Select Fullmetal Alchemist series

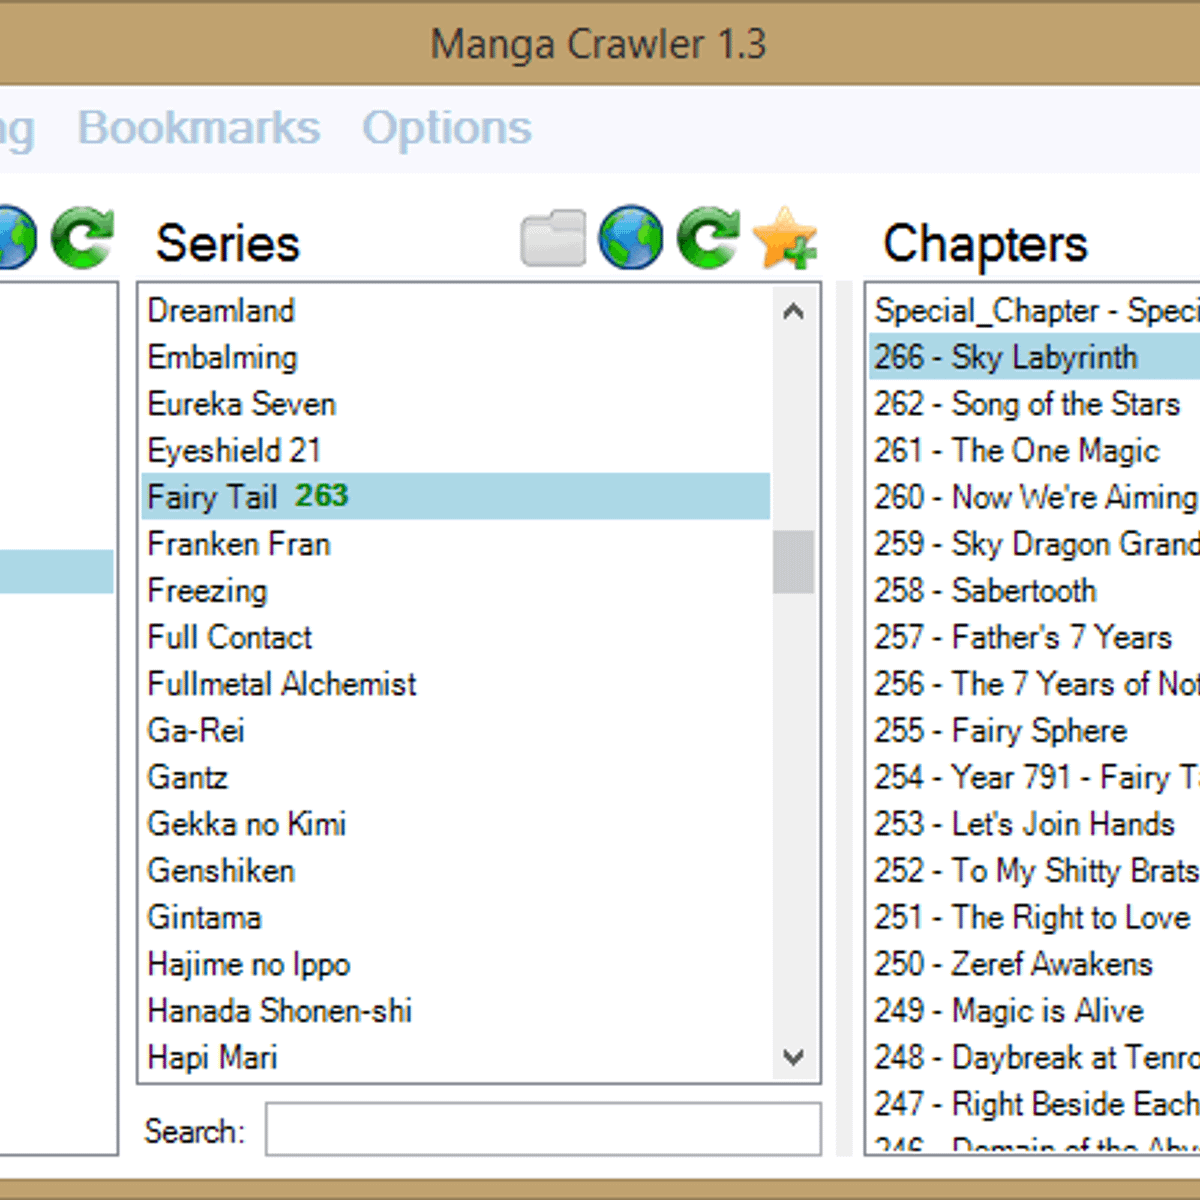point(282,684)
